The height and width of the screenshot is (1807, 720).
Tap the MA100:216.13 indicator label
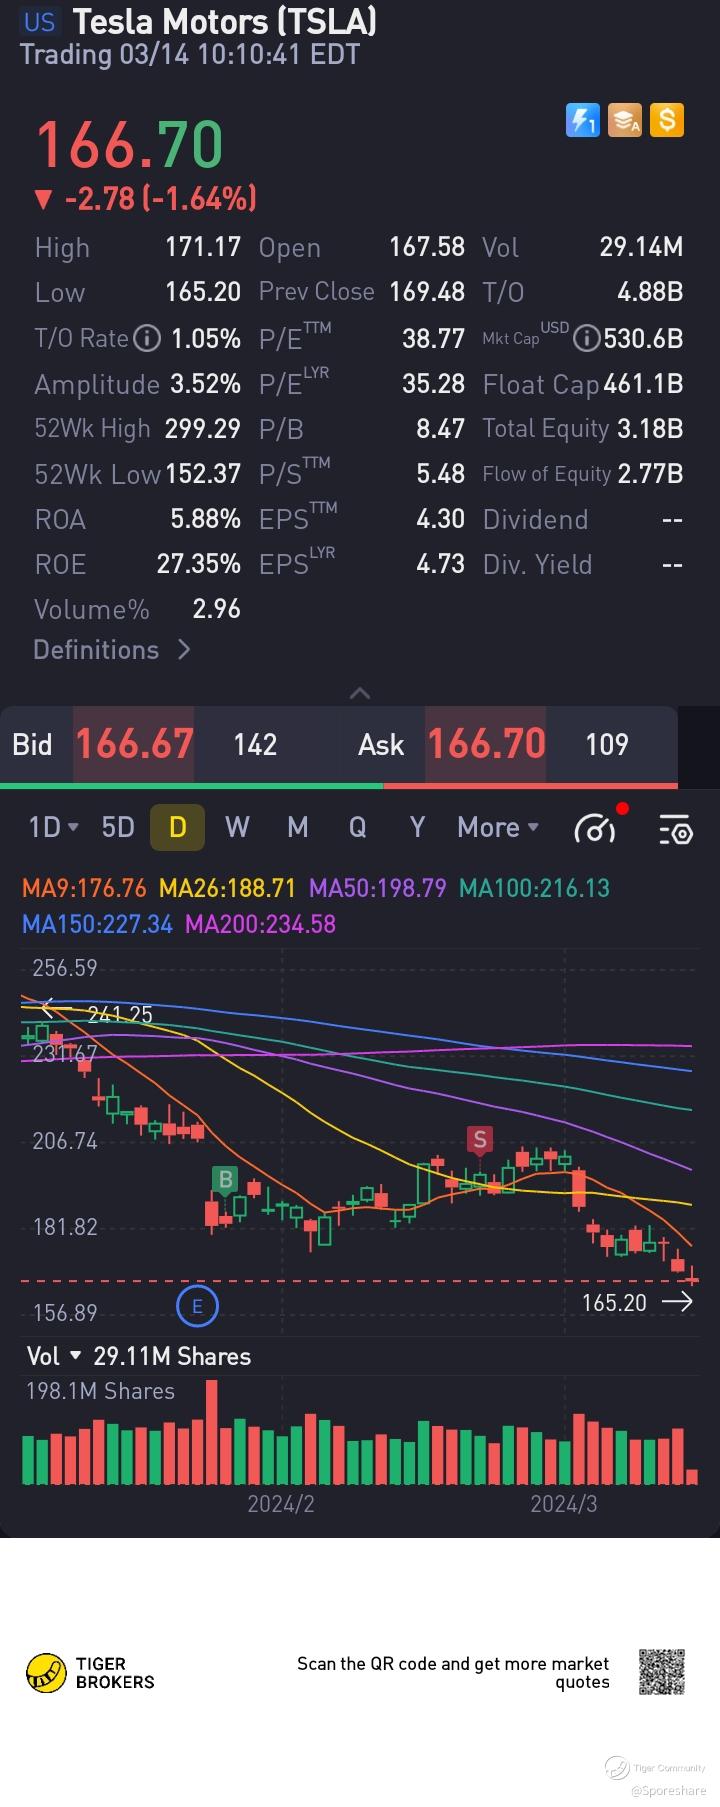(x=534, y=888)
